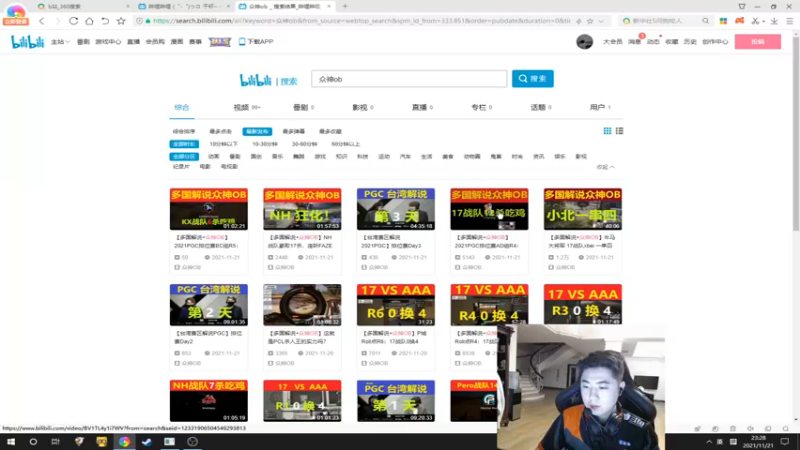Open the scissors screenshot tool icon
This screenshot has height=450, width=800.
pyautogui.click(x=755, y=21)
